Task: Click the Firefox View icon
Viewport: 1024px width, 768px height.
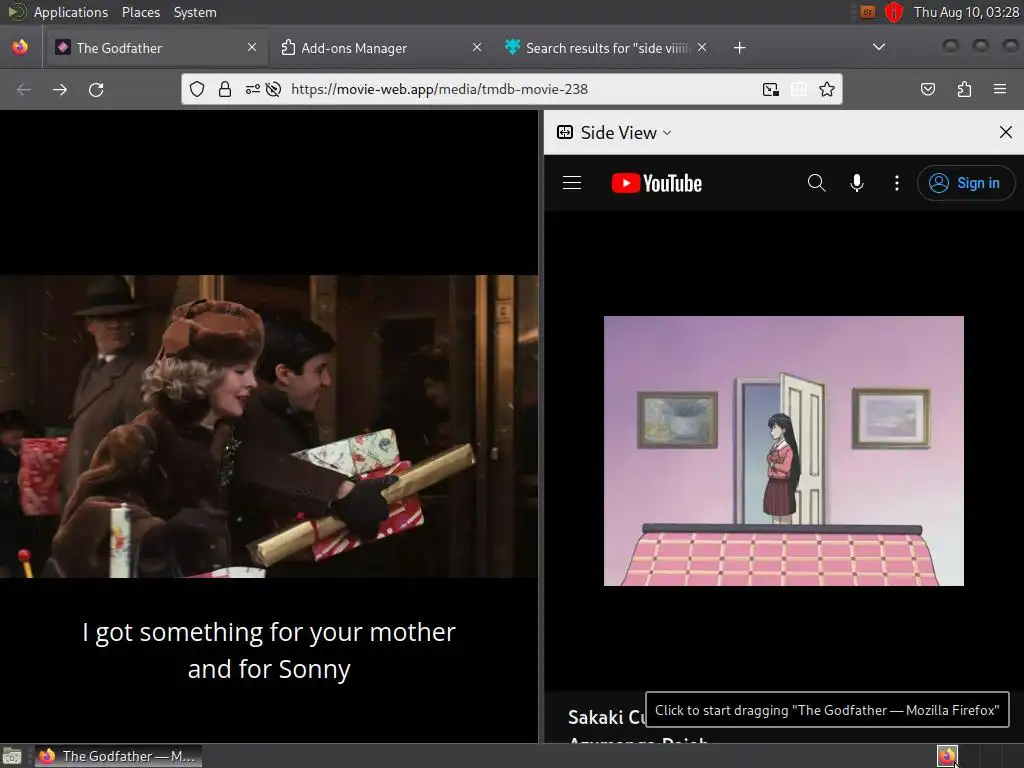Action: point(20,47)
